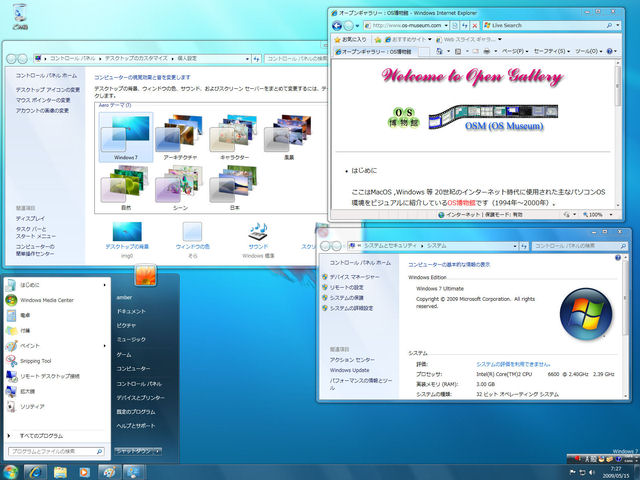Screen dimensions: 640x480
Task: Open Windows Explorer folder icon on taskbar
Action: pos(60,472)
